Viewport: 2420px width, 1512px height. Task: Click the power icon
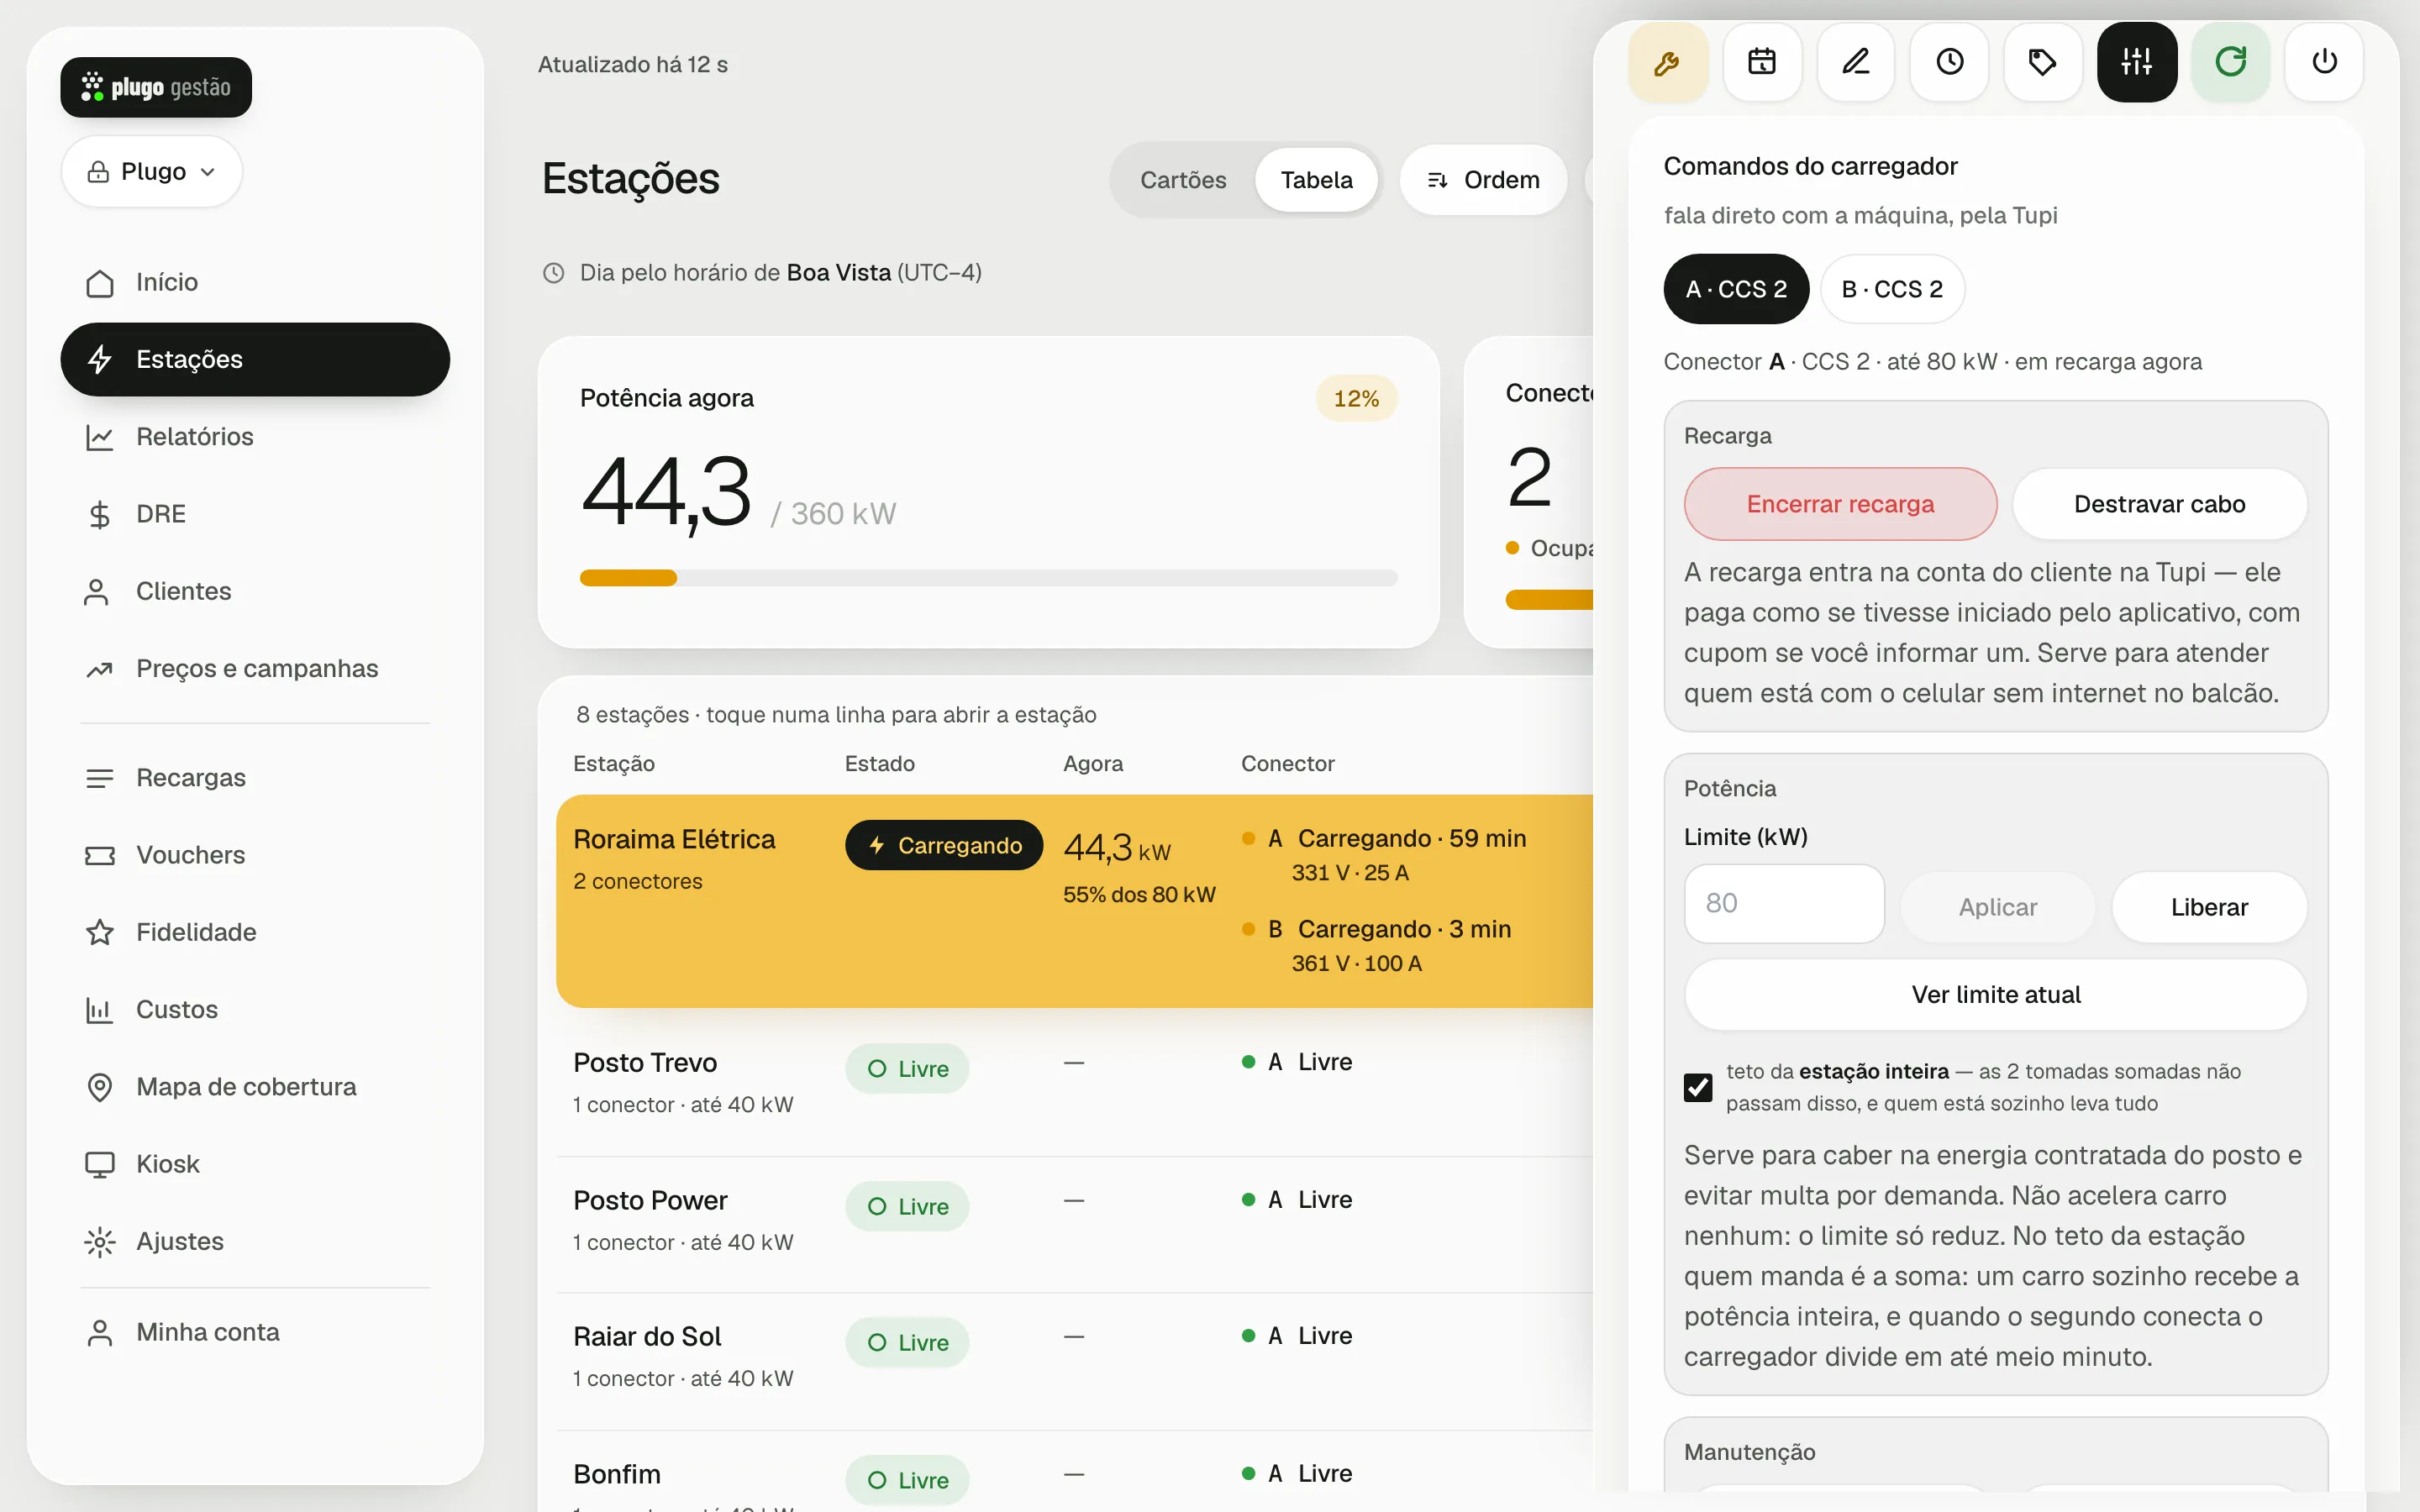coord(2324,62)
